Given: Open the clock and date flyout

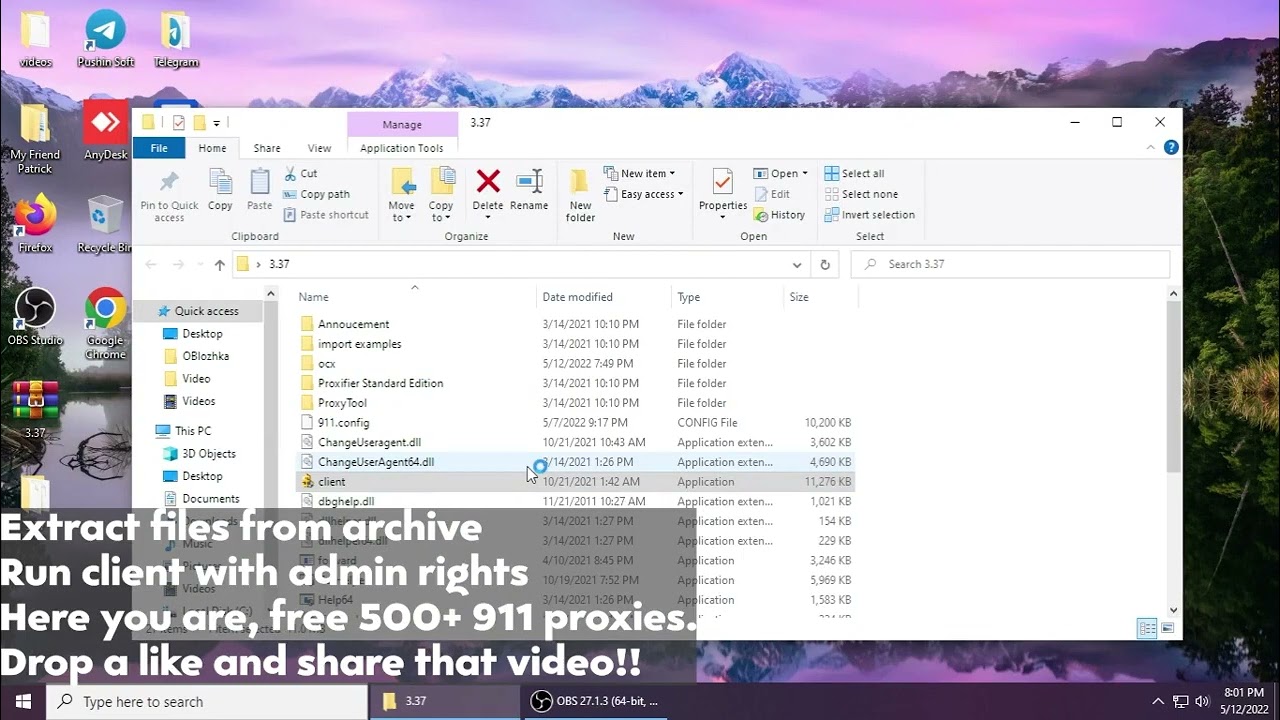Looking at the screenshot, I should click(1244, 702).
